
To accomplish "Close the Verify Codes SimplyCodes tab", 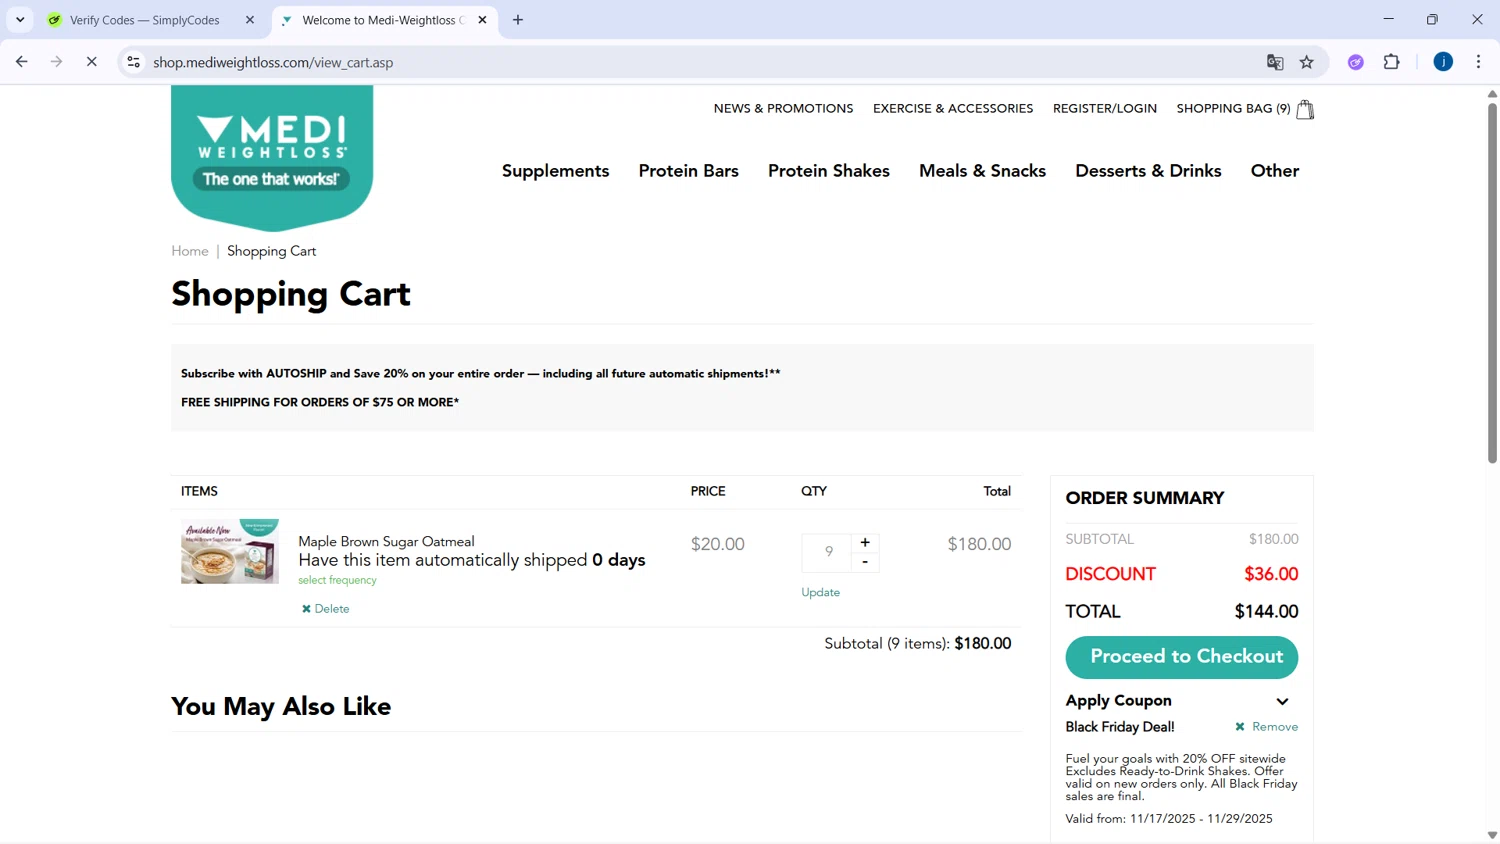I will coord(250,20).
